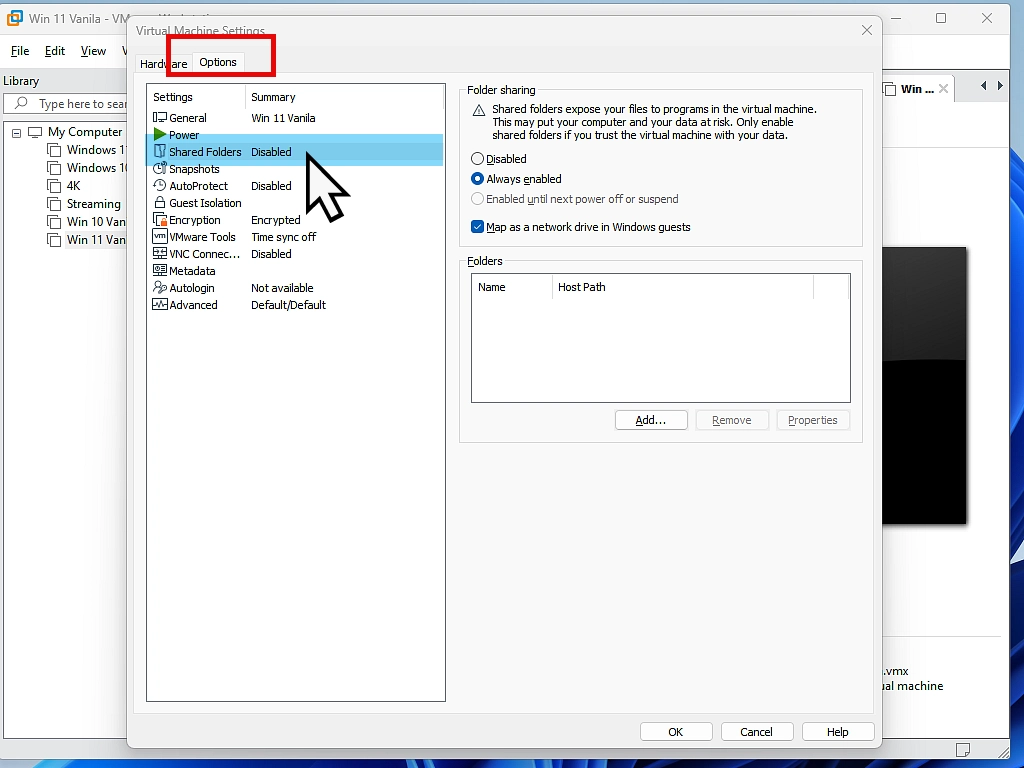Click the Metadata icon
Screen dimensions: 1024x768
(x=159, y=270)
